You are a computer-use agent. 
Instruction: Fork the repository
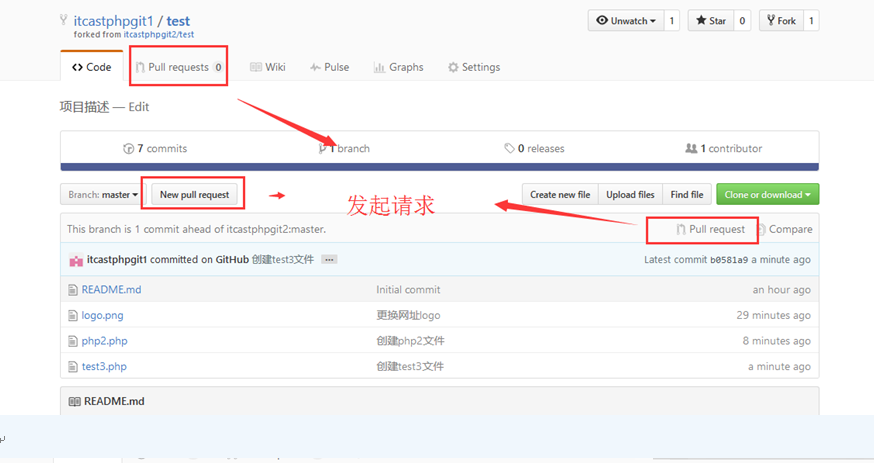tap(781, 21)
